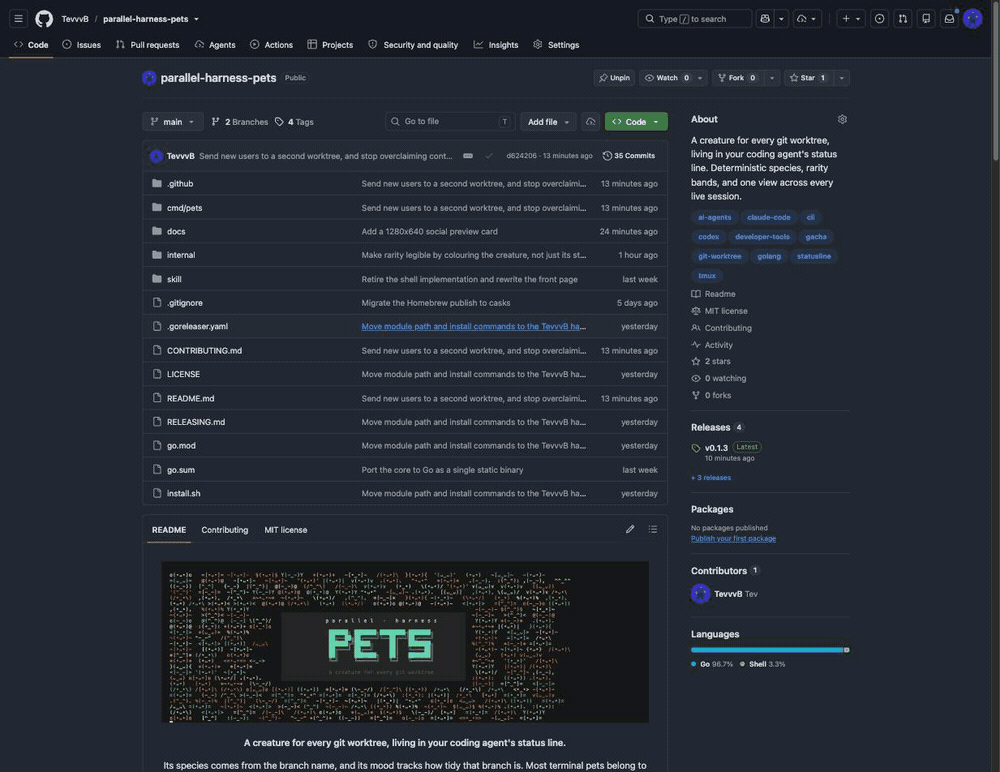Click Publish your first package link
1000x772 pixels.
click(x=733, y=538)
